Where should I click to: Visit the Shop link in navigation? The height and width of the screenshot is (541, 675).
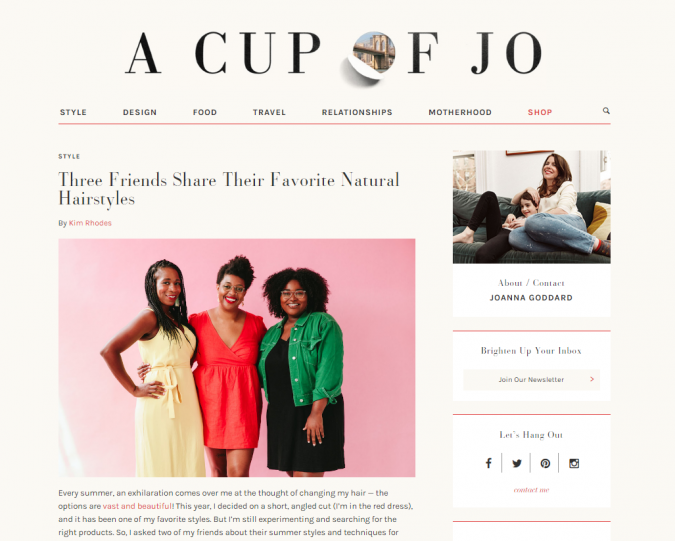coord(540,112)
